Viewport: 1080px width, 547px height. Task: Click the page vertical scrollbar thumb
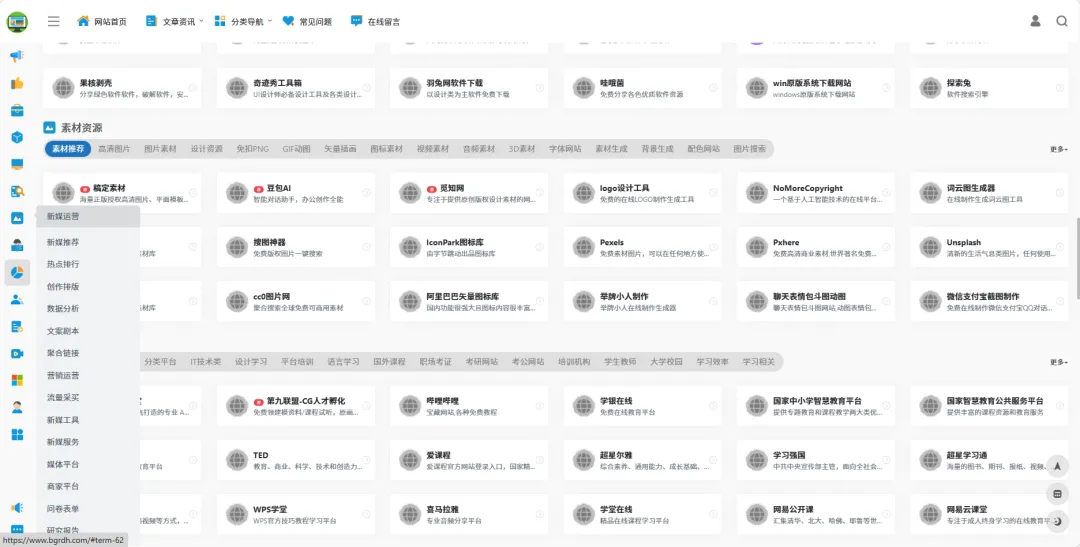tap(1077, 258)
